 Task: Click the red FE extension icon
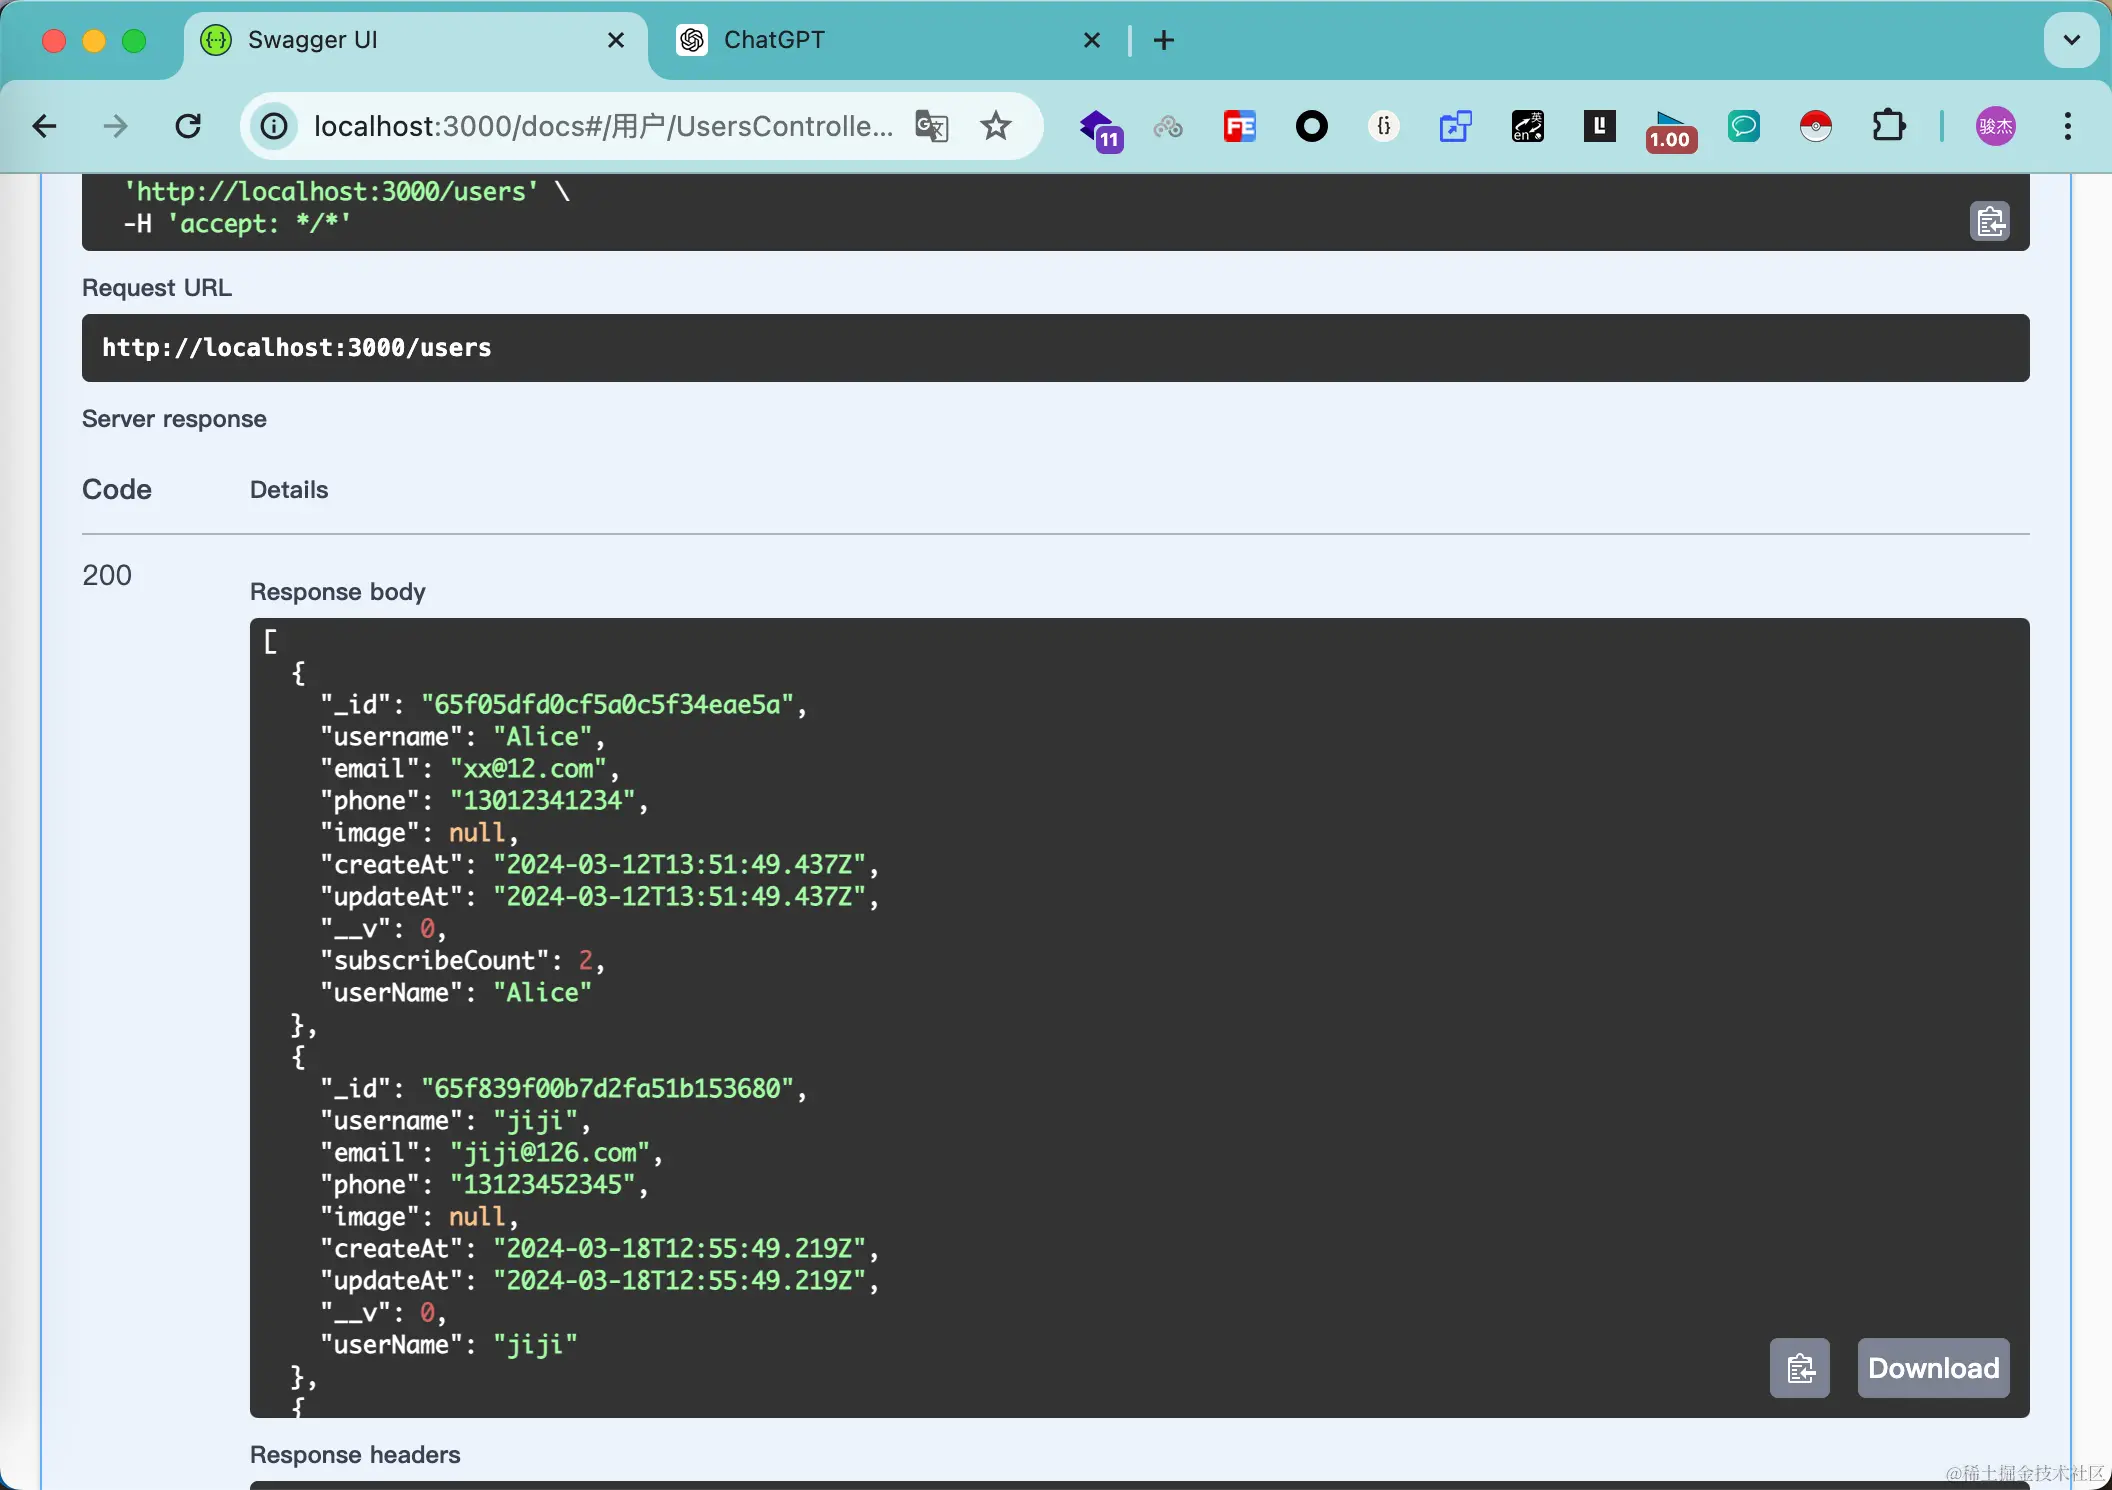[x=1239, y=126]
